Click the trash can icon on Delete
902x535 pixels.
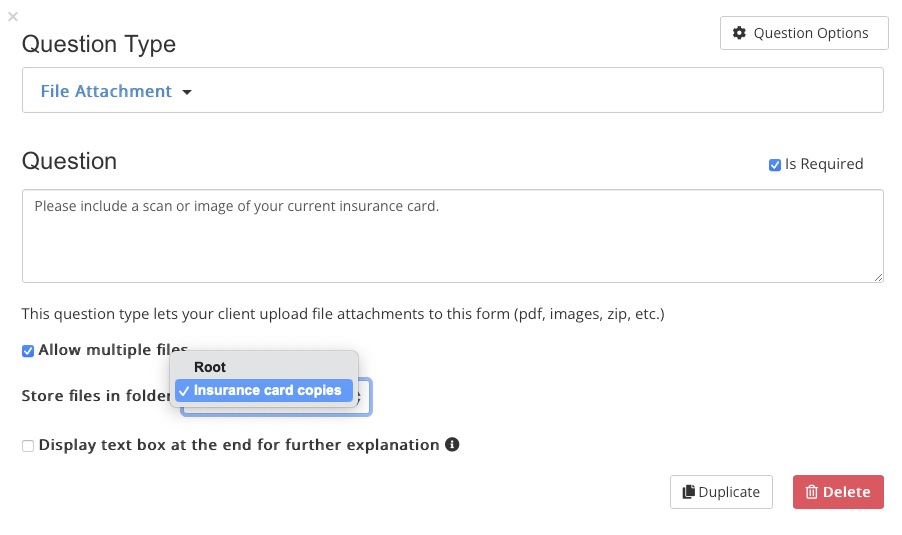pos(811,492)
